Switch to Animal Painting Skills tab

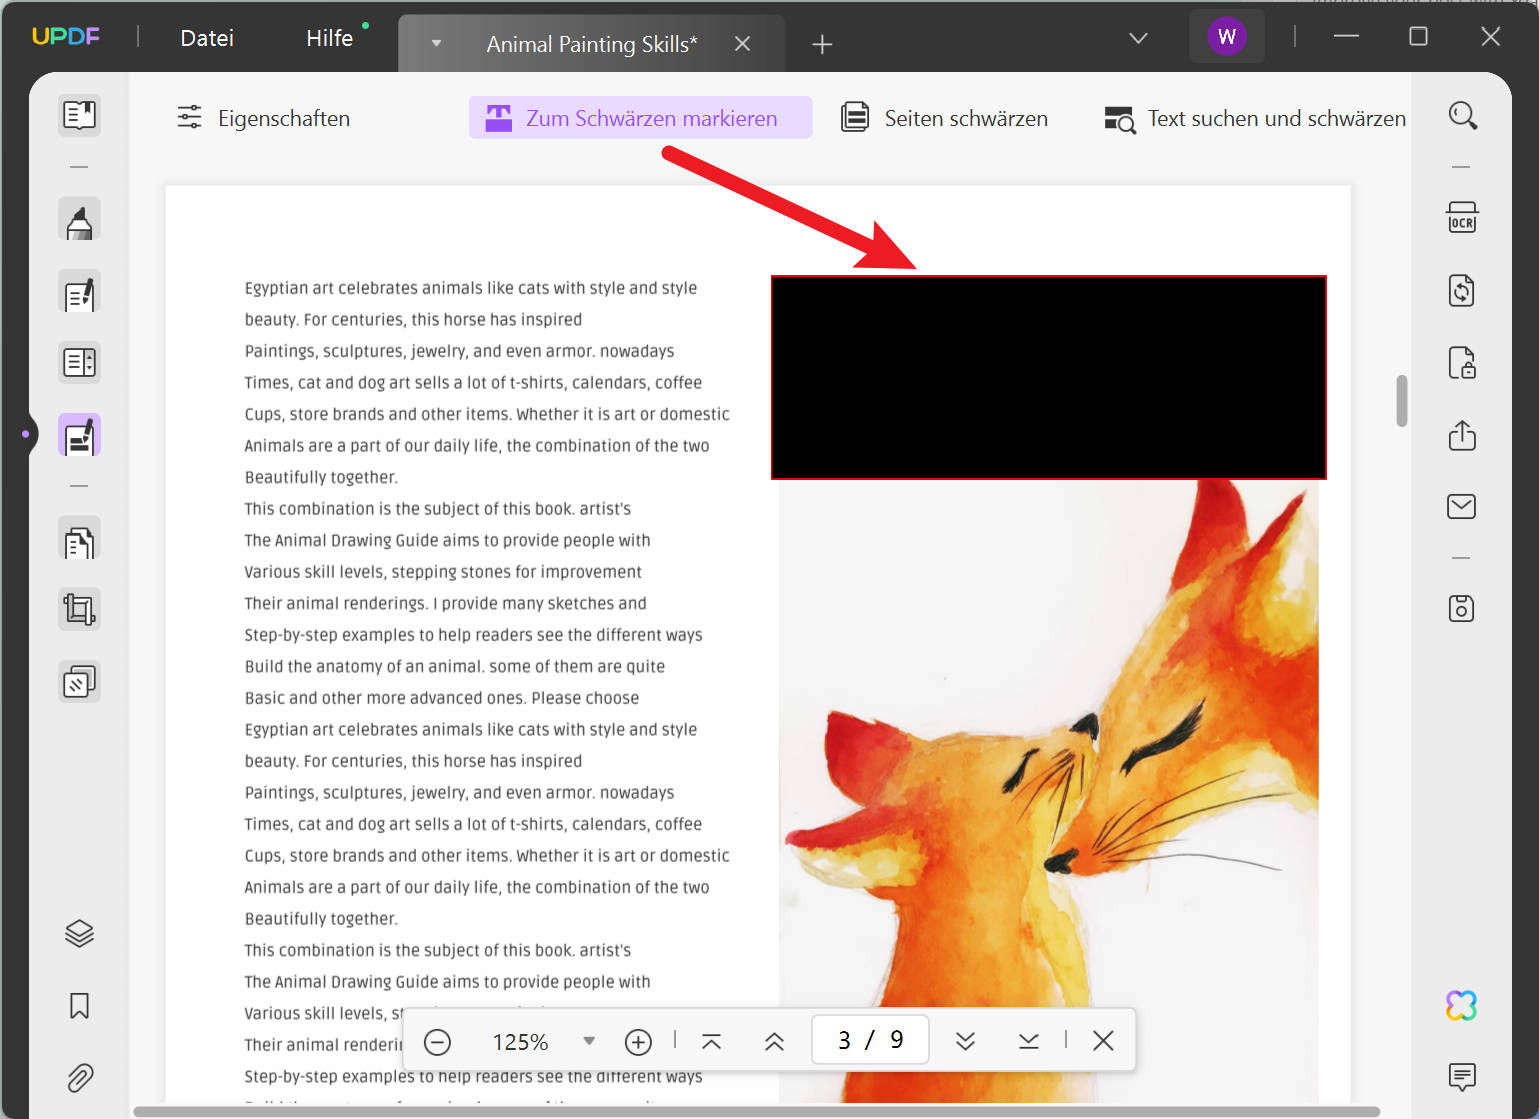coord(592,44)
